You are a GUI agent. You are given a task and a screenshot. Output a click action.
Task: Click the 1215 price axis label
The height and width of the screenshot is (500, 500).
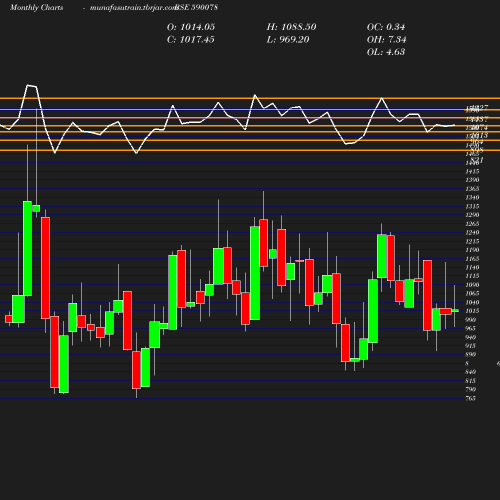point(472,241)
